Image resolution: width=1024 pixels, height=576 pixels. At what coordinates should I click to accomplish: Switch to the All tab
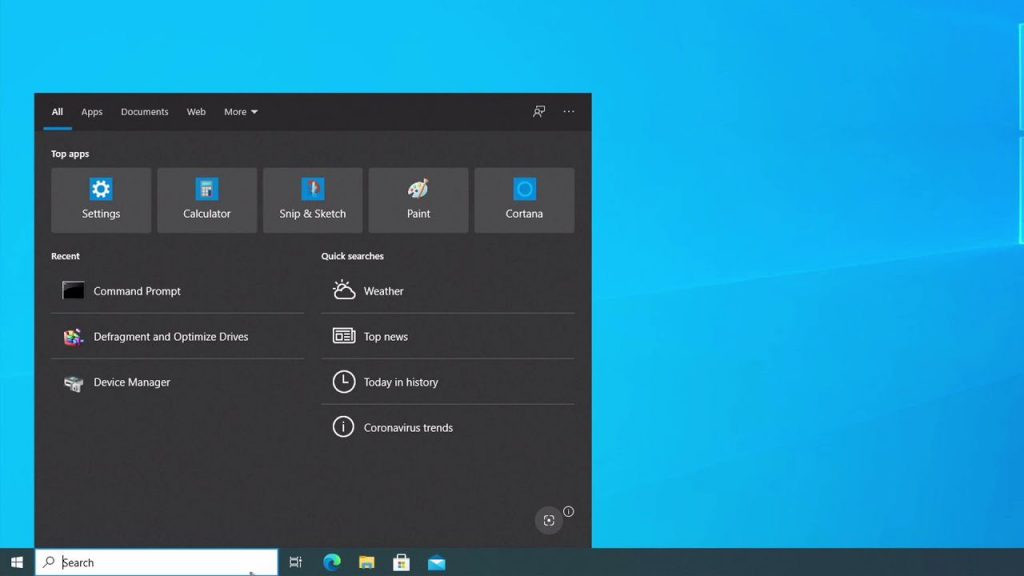pos(57,112)
